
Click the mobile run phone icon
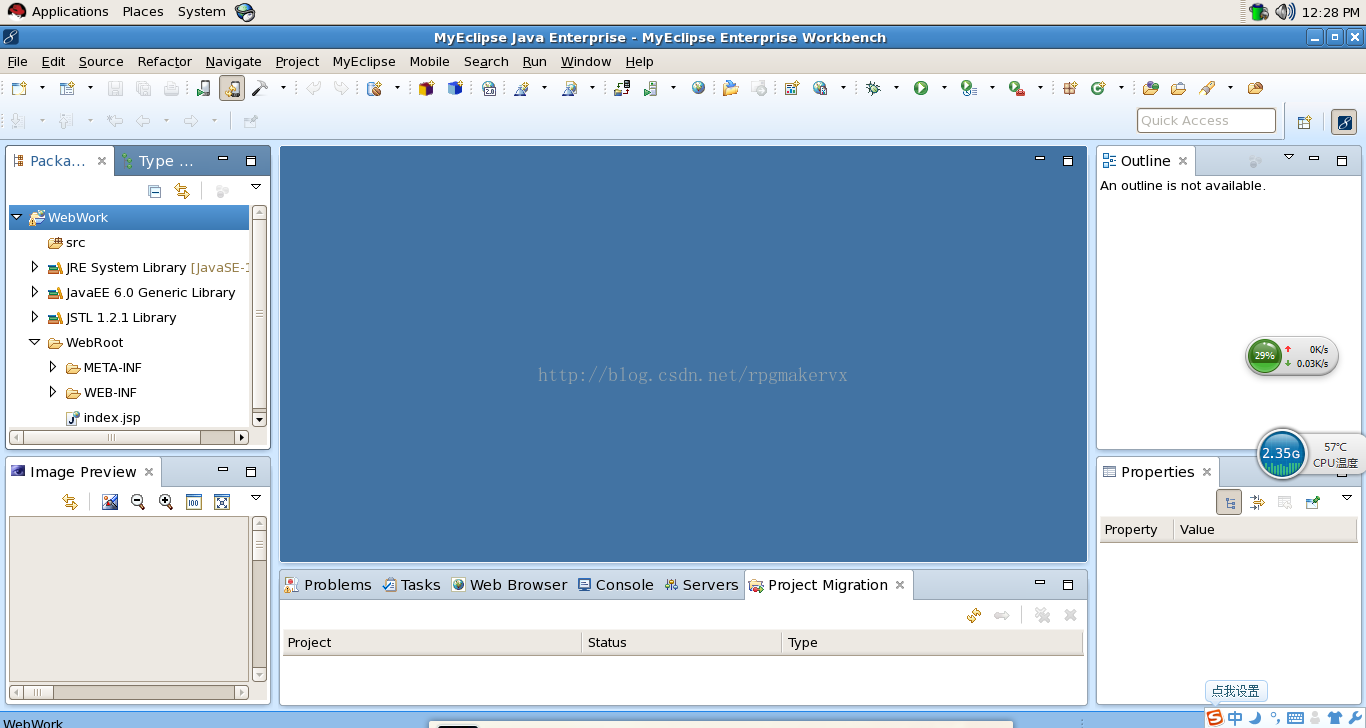203,88
